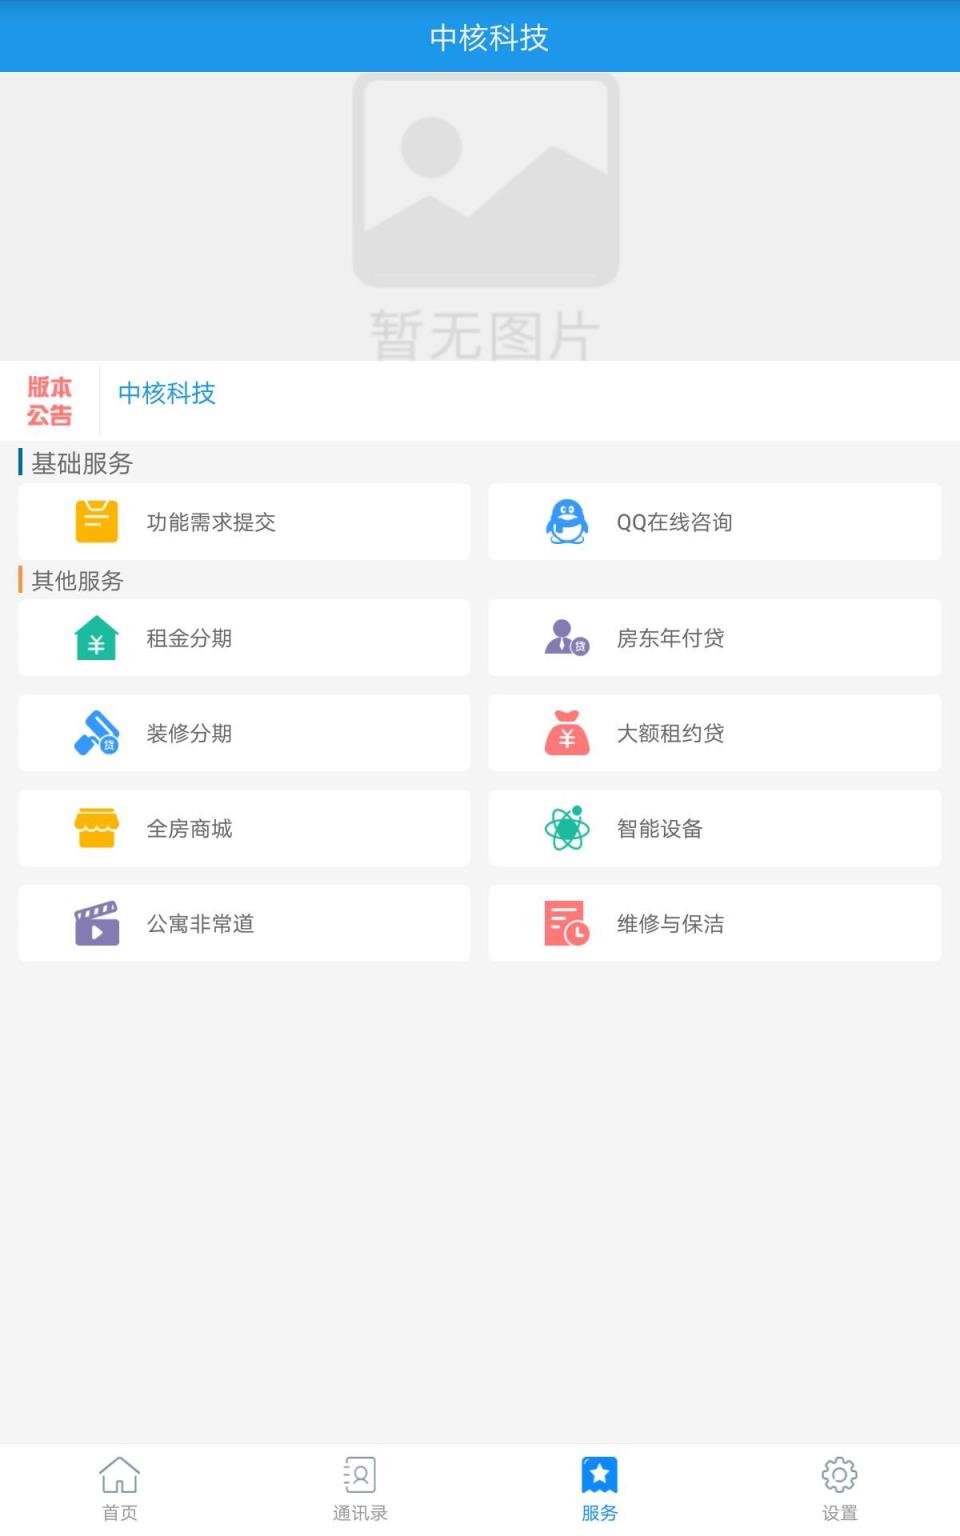Select the QQ在线咨询 penguin icon

pyautogui.click(x=566, y=521)
